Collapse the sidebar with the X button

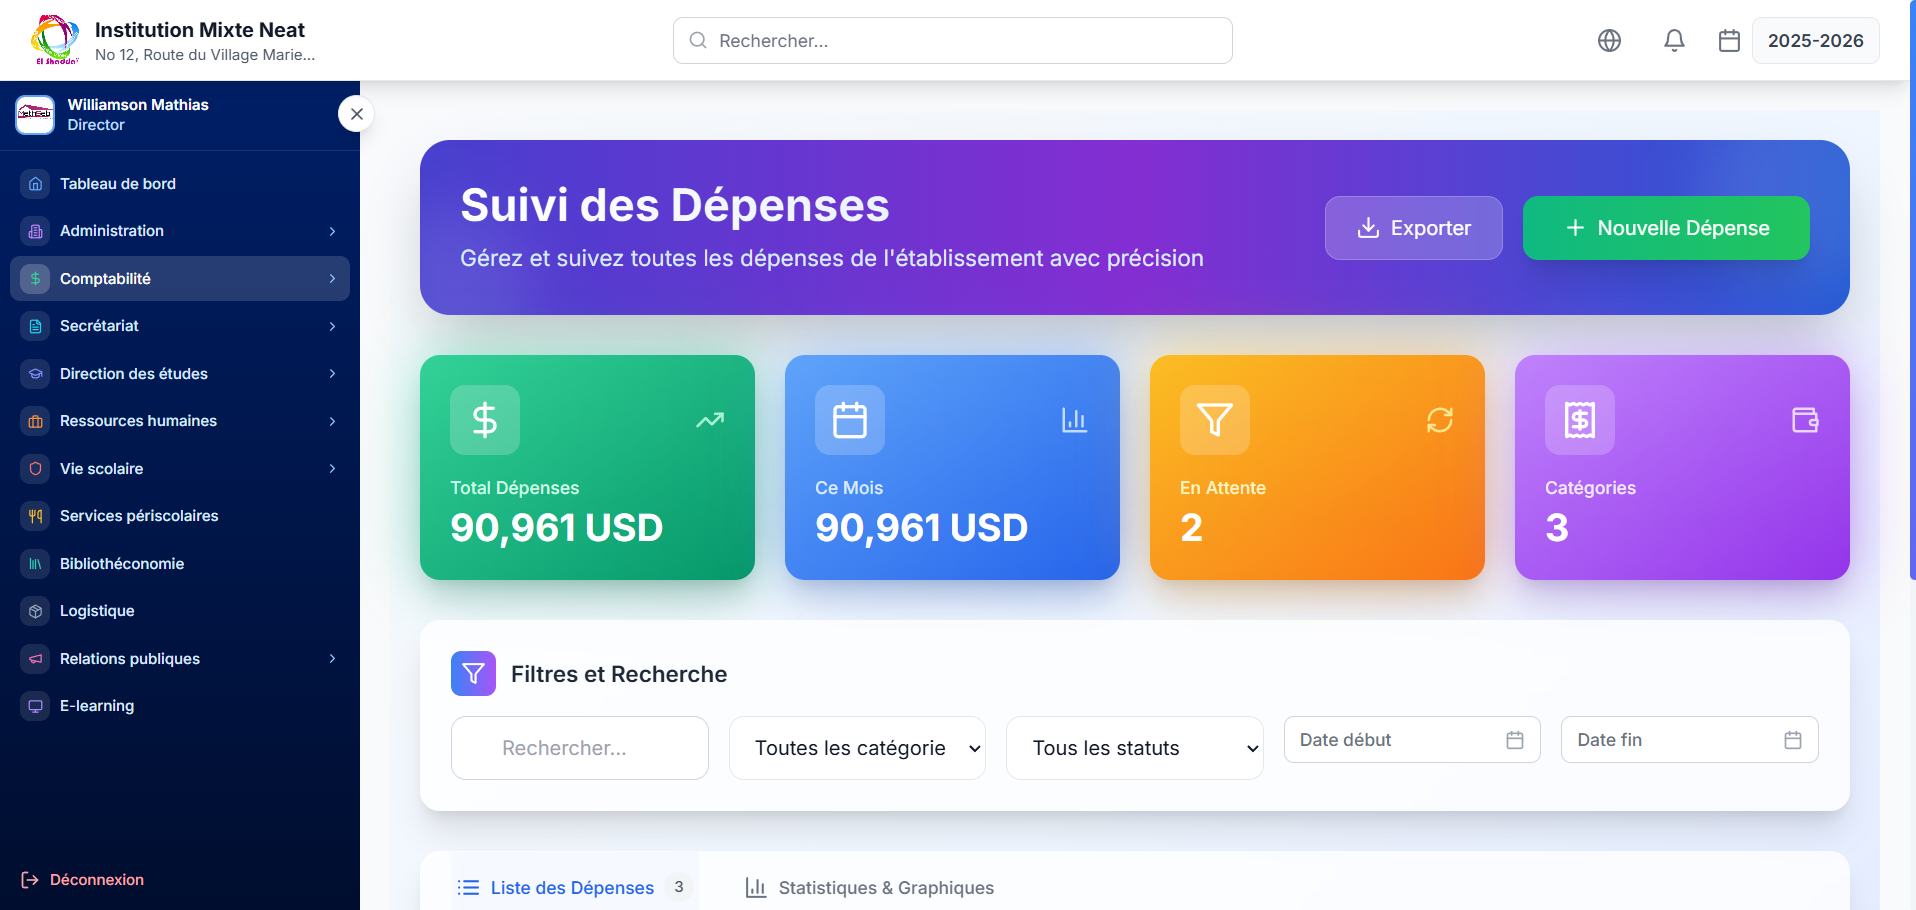point(356,114)
